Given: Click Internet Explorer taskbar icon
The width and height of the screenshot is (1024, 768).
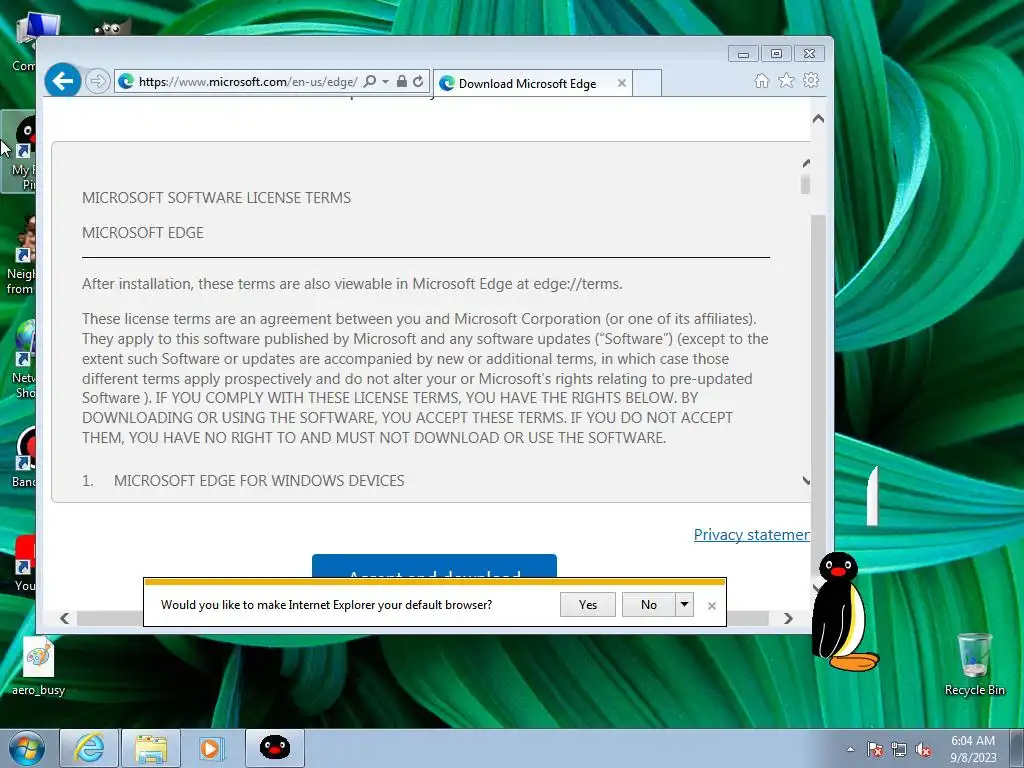Looking at the screenshot, I should (x=89, y=748).
